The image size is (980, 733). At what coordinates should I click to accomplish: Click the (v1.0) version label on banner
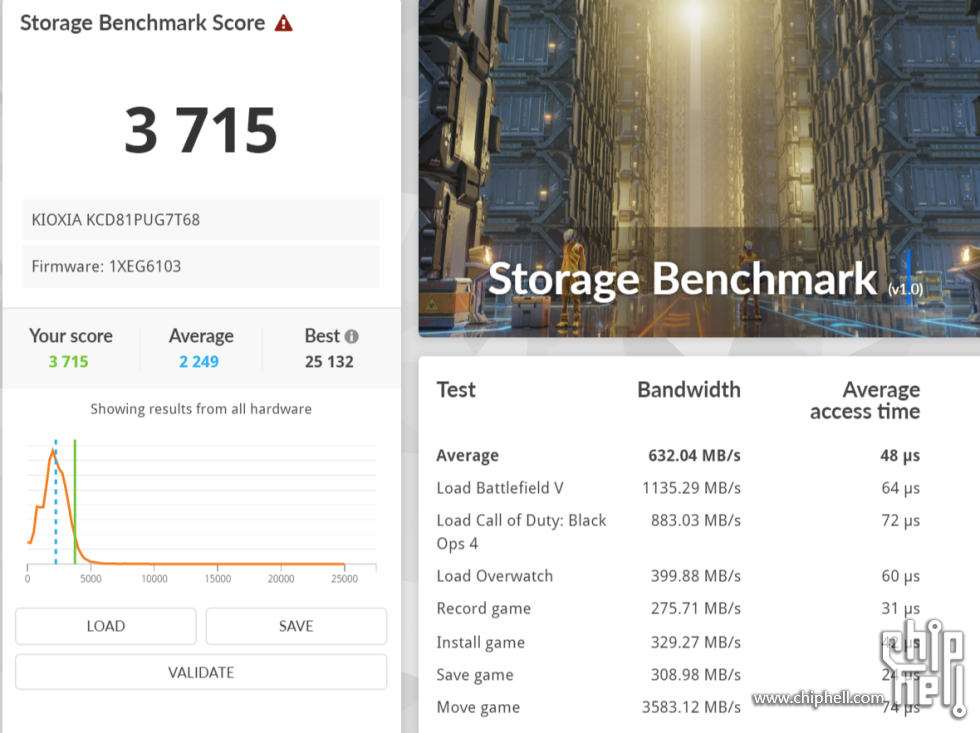[906, 289]
